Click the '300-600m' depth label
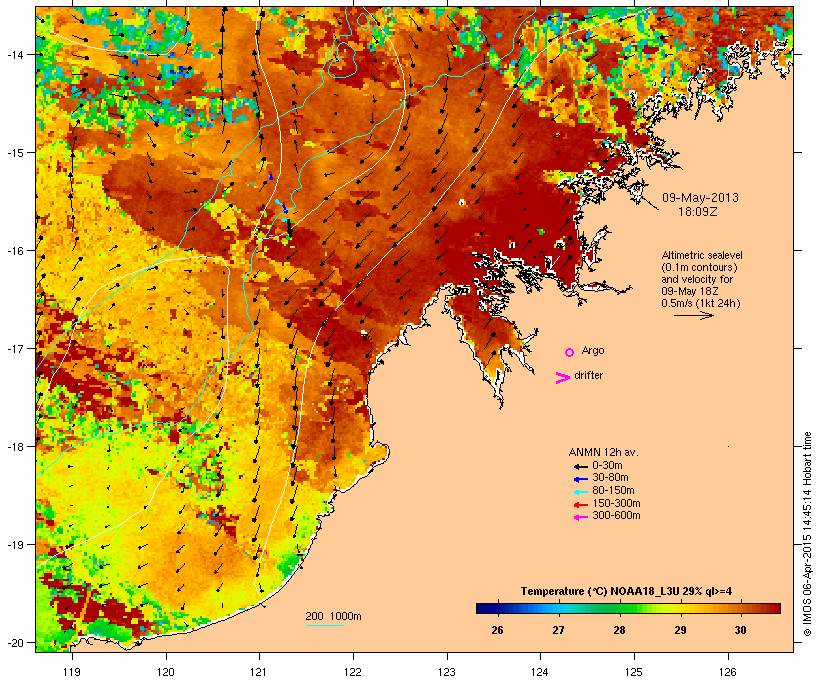 pos(616,516)
